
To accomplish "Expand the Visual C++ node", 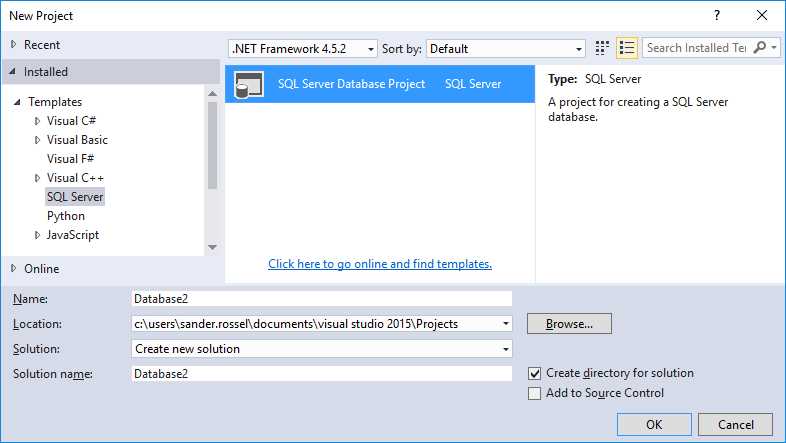I will tap(37, 178).
